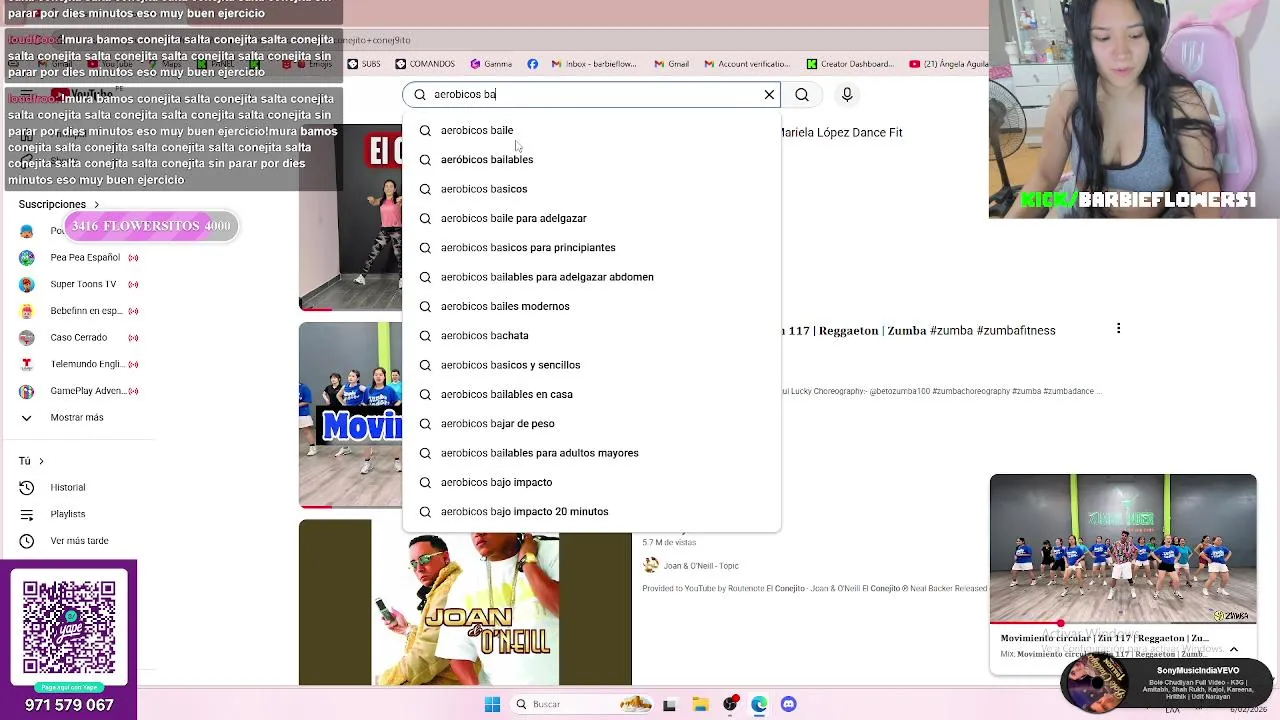Viewport: 1280px width, 720px height.
Task: Open Discord from taskbar
Action: point(789,704)
